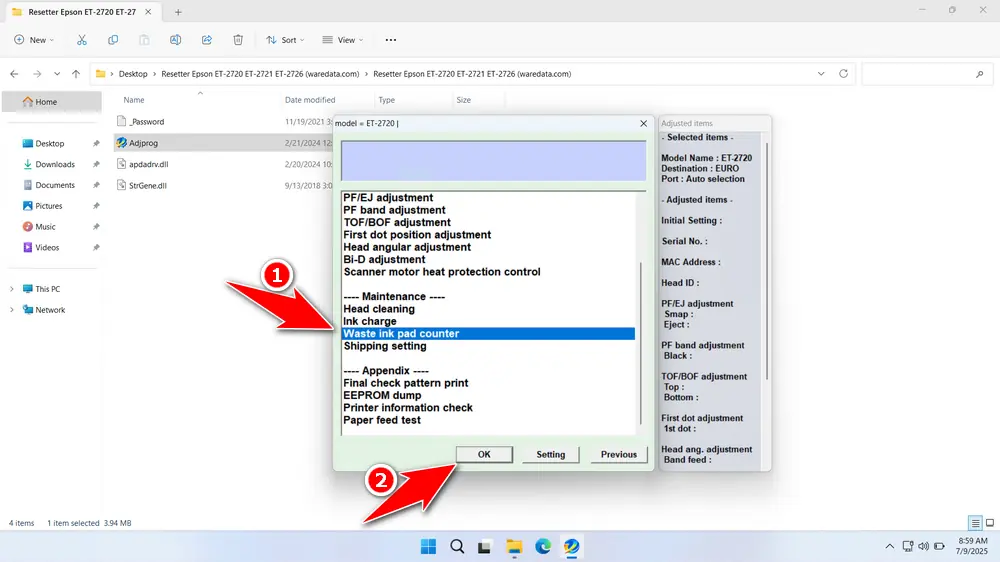Image resolution: width=1000 pixels, height=562 pixels.
Task: Click the Setting button in dialog
Action: point(550,454)
